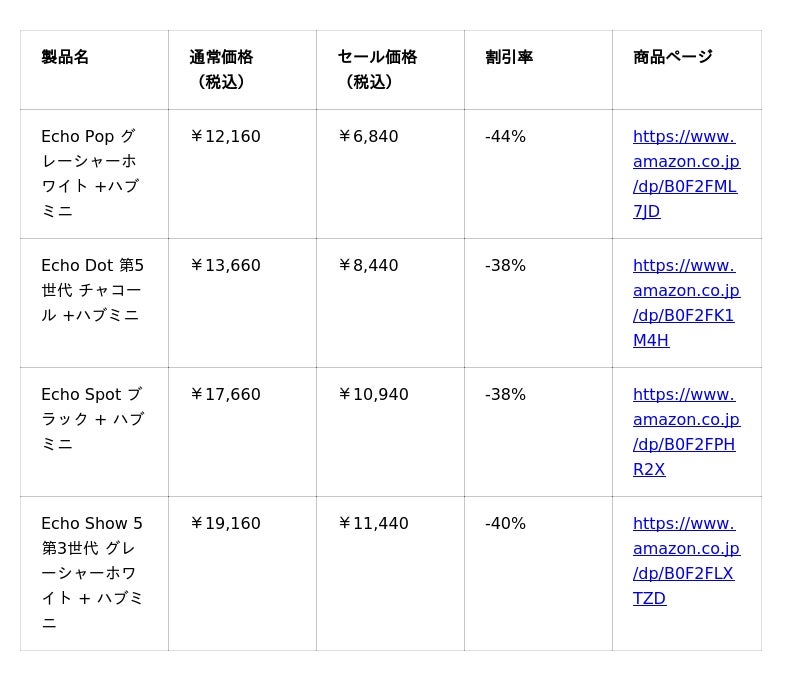
Task: Select the Echo Pop グレーシャーホワイト product name cell
Action: coord(90,173)
